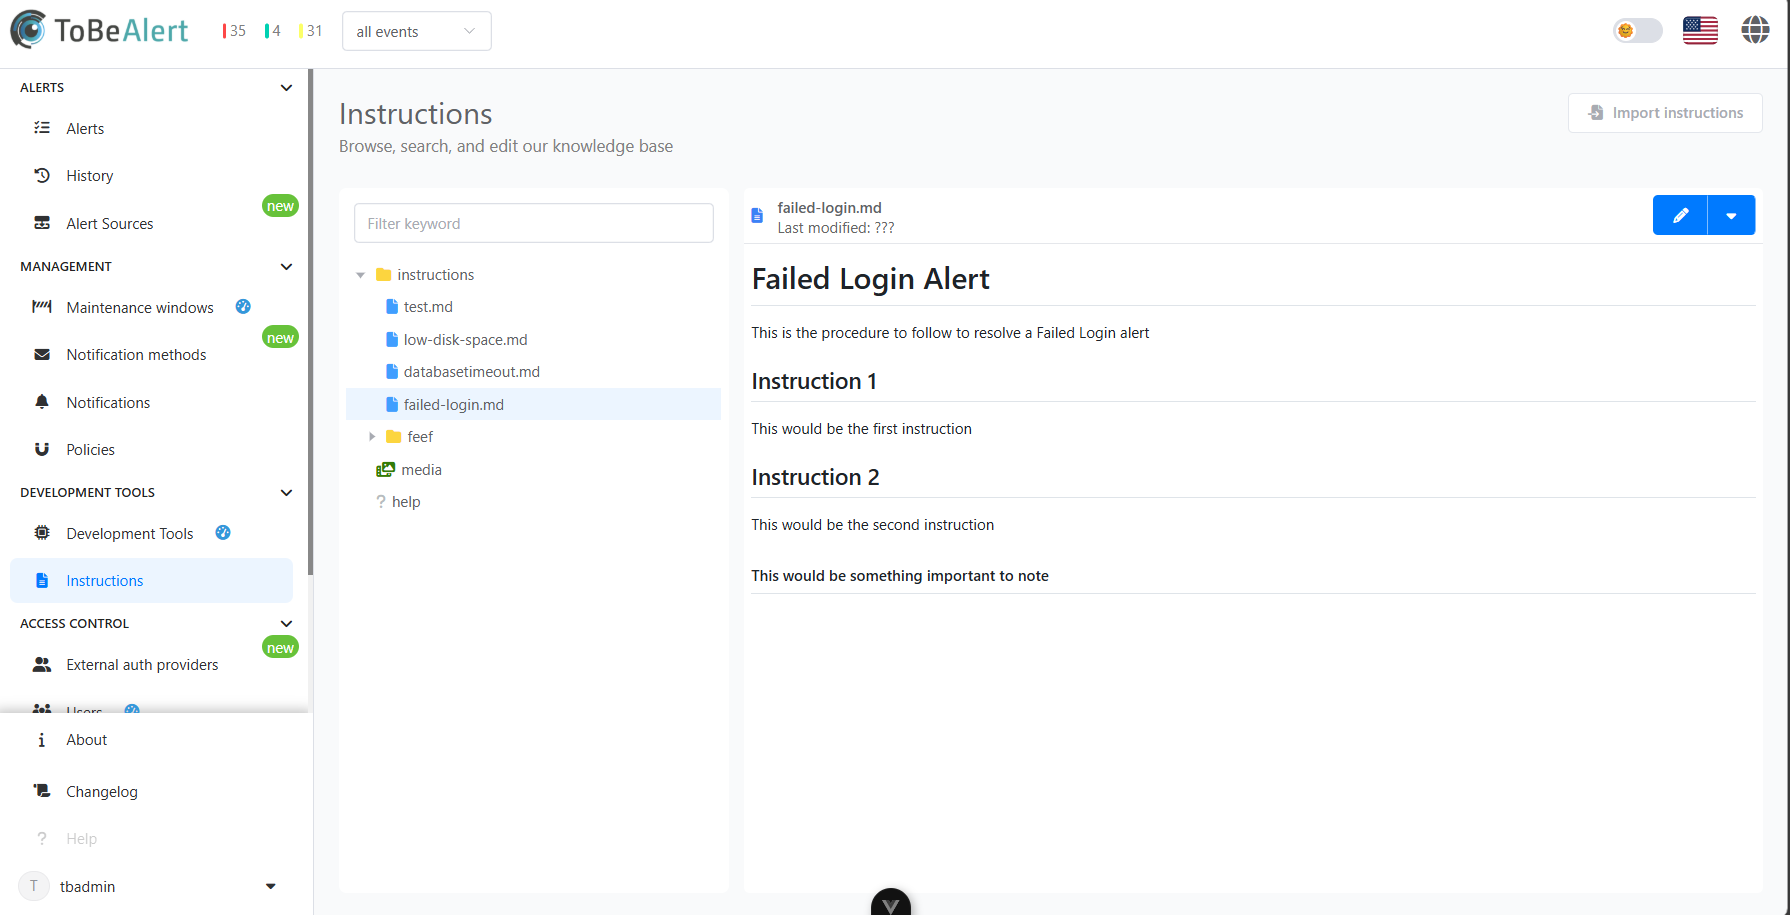Select failed-login.md in the tree
1790x915 pixels.
533,404
